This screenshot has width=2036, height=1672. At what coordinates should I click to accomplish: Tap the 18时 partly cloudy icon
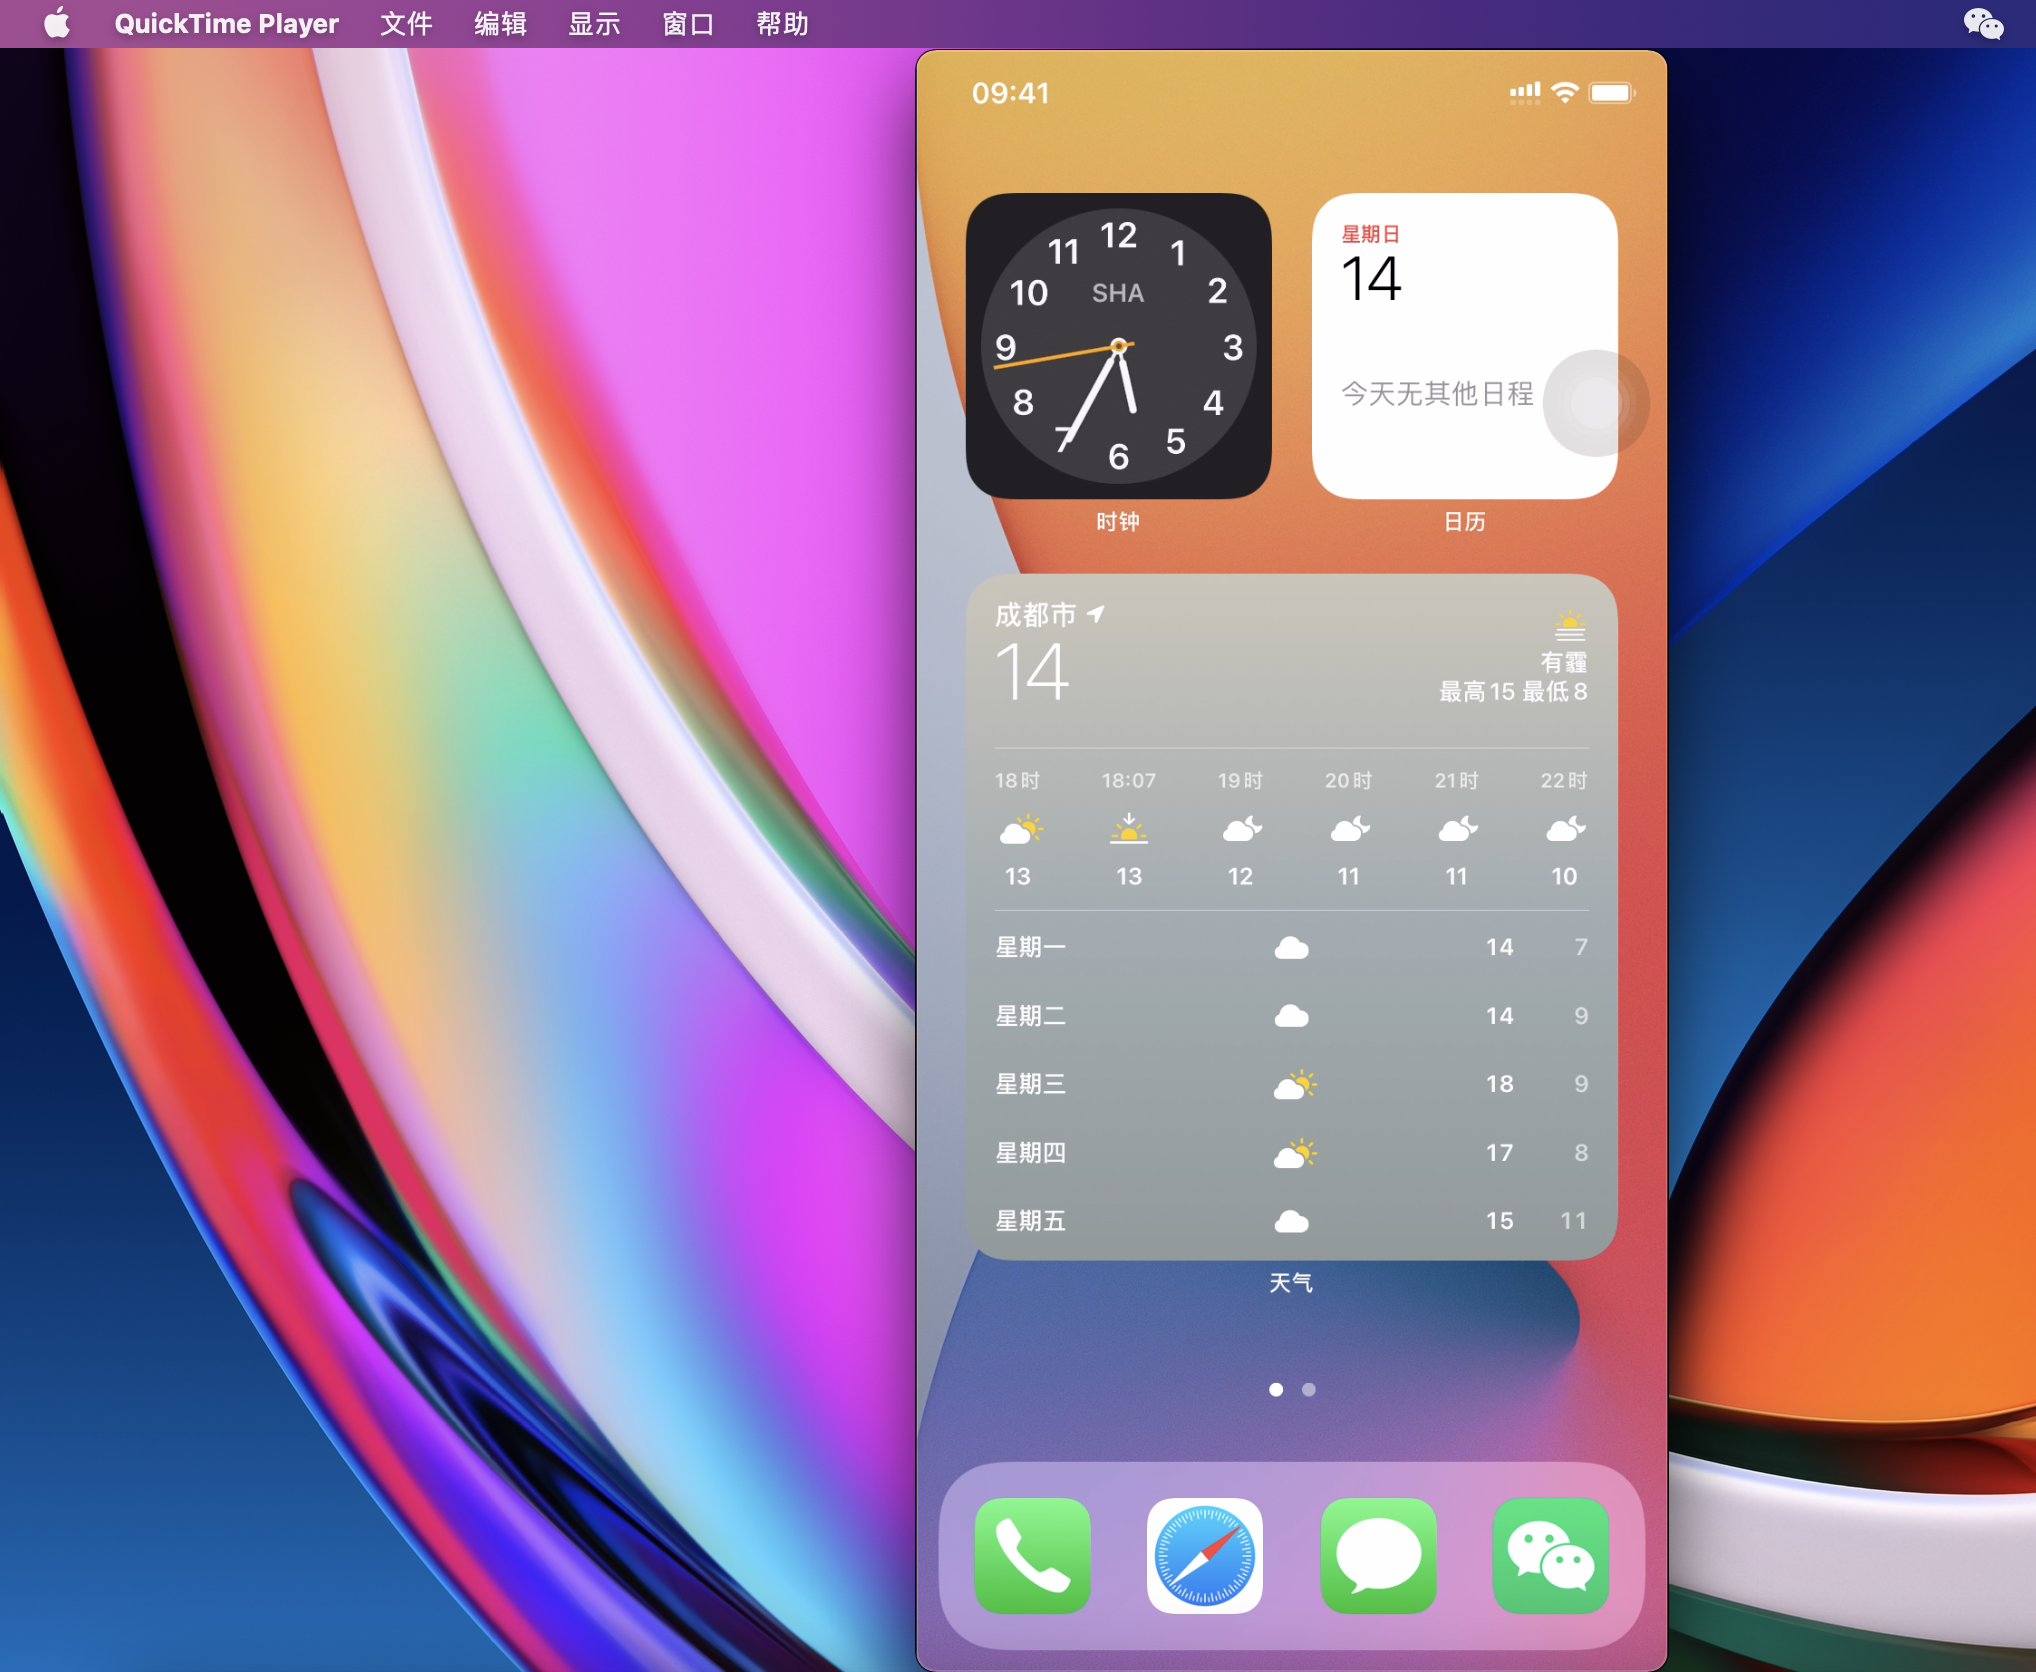(x=1021, y=829)
